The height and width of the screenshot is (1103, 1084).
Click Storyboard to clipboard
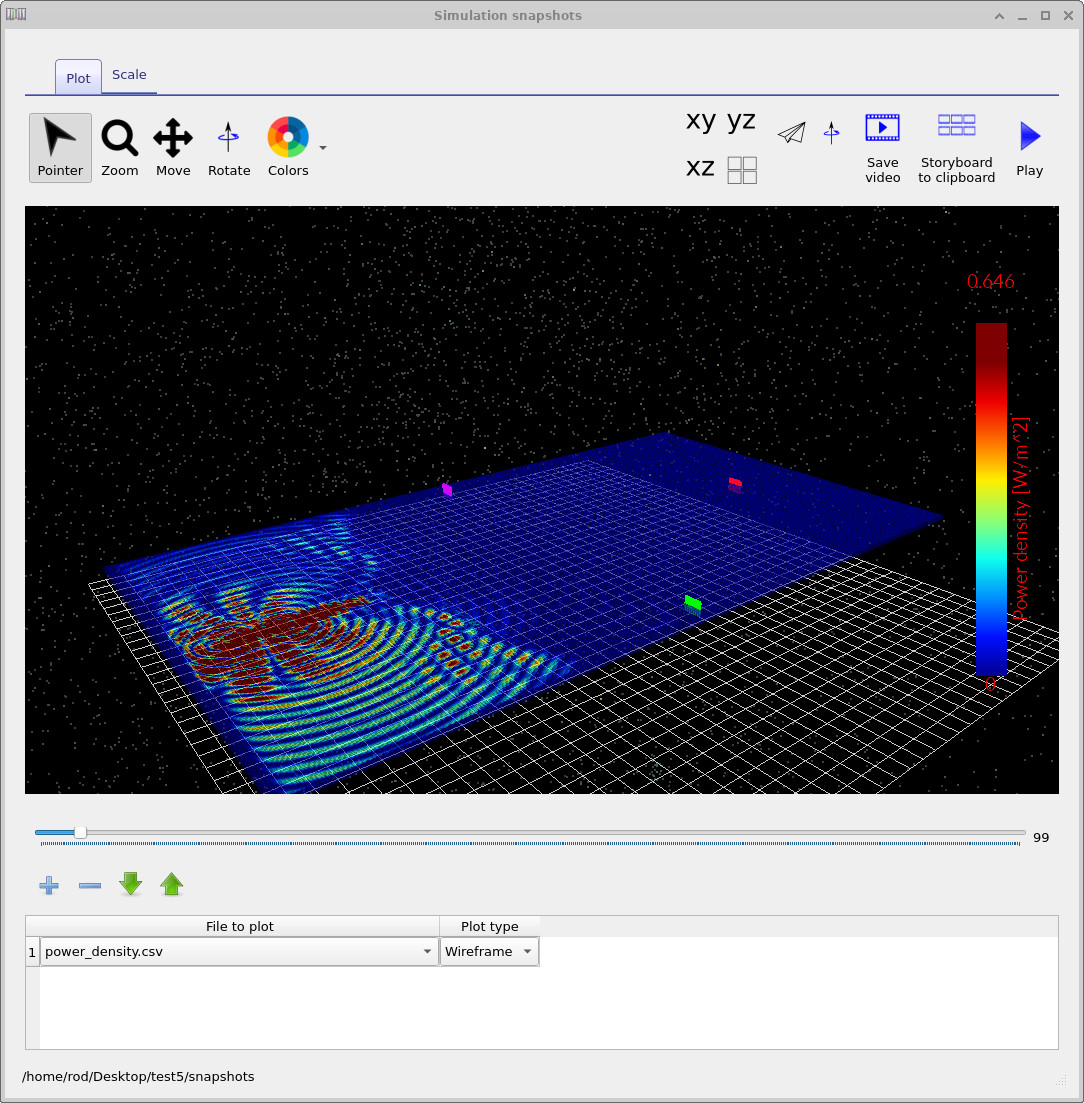pyautogui.click(x=956, y=148)
